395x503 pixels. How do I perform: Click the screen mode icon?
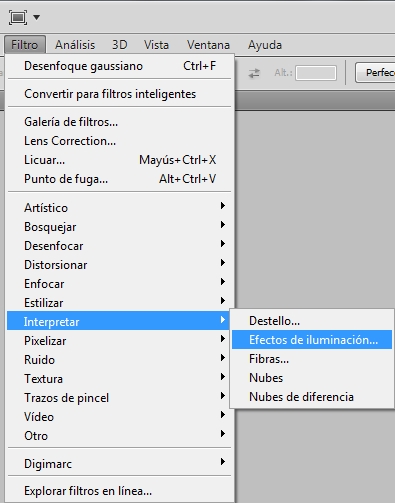(18, 17)
